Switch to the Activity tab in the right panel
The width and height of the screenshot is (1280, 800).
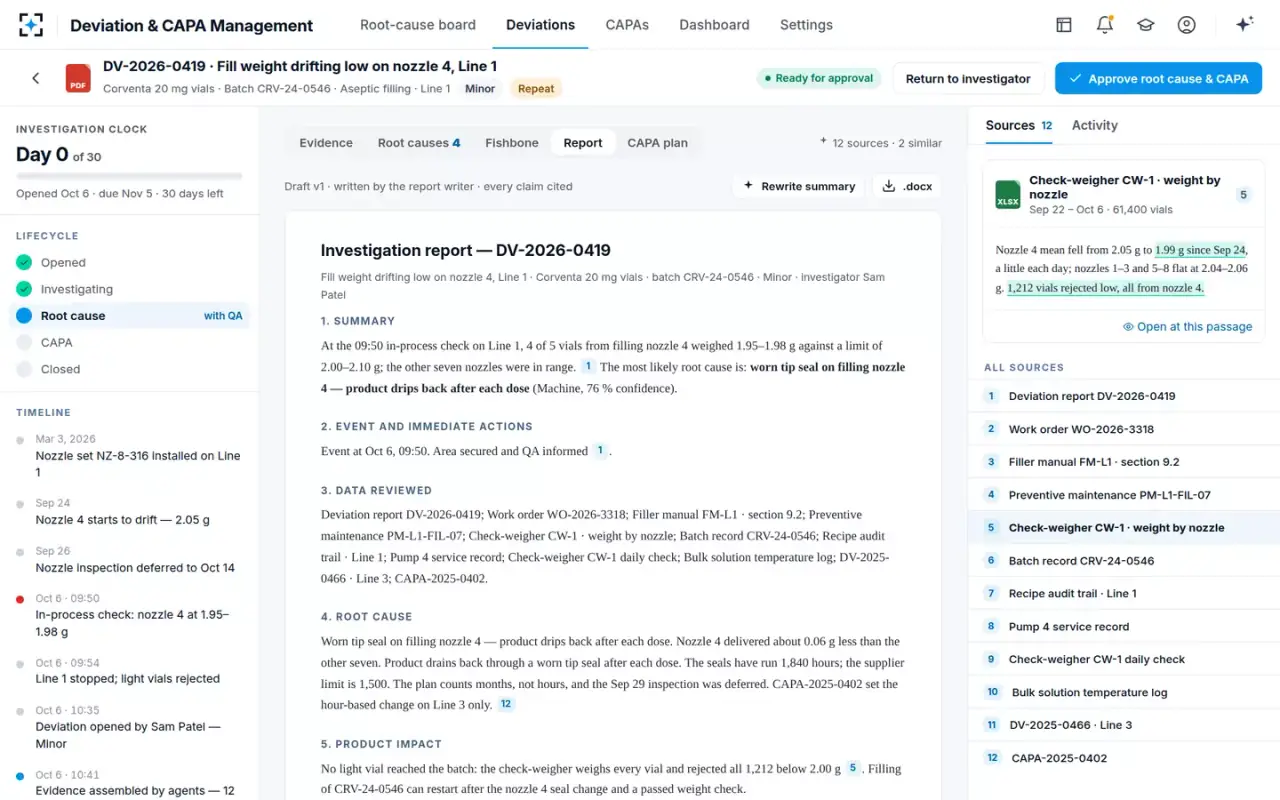[1095, 125]
